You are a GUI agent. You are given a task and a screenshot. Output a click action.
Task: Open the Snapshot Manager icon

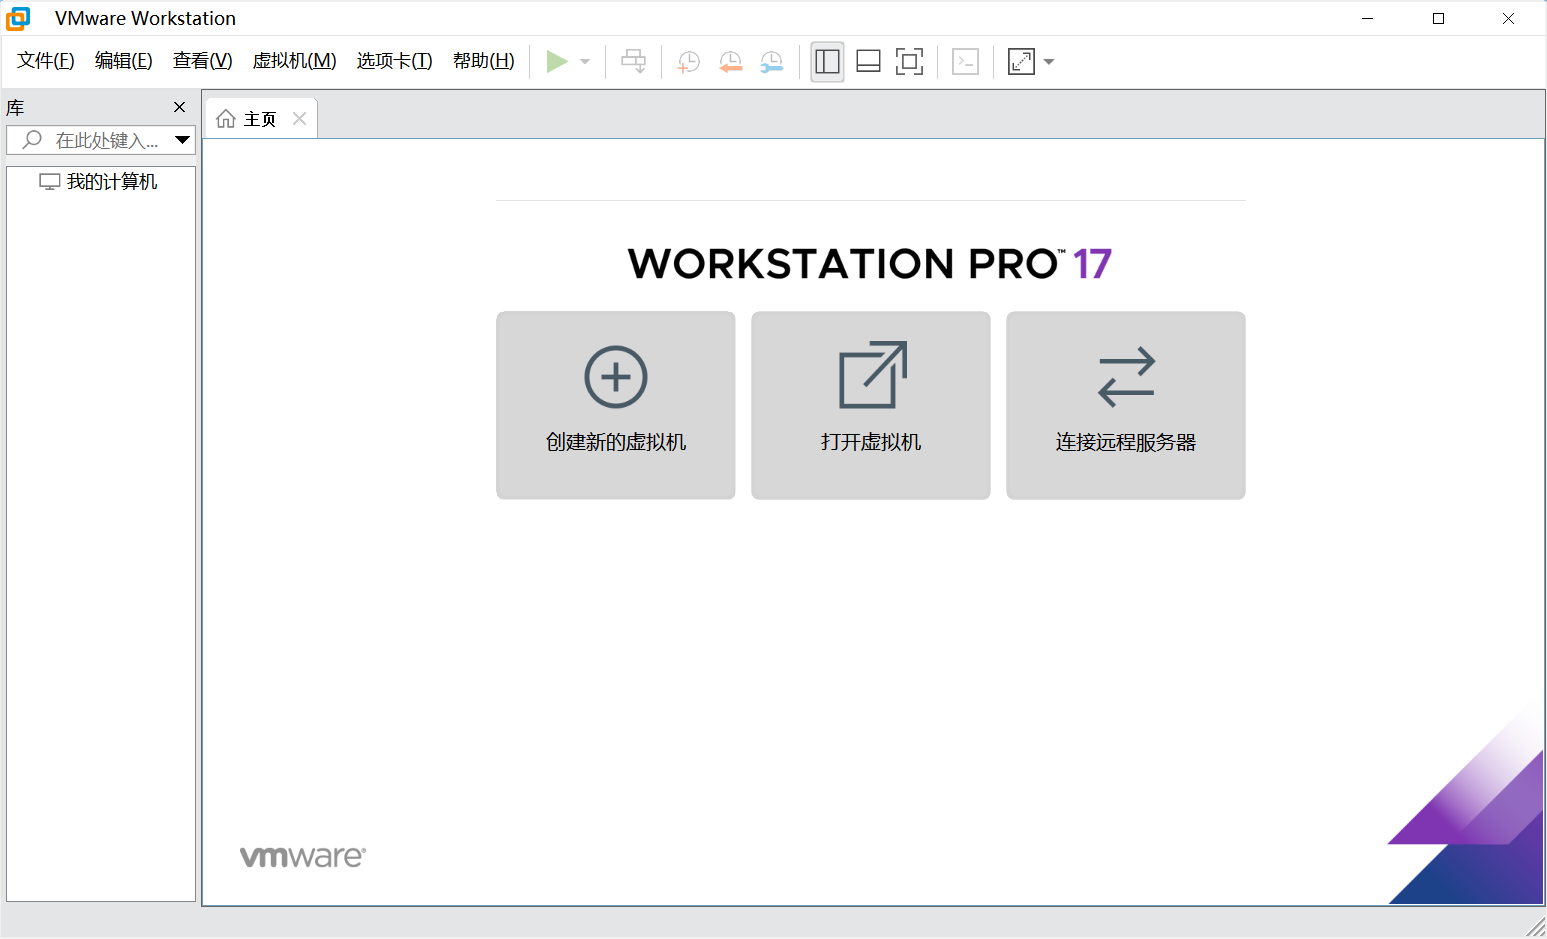coord(771,61)
